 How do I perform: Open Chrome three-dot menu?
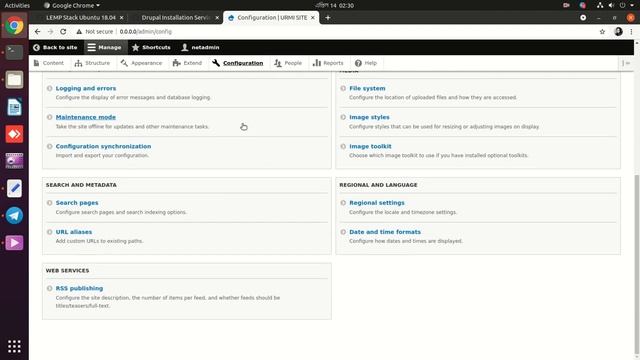pyautogui.click(x=631, y=31)
